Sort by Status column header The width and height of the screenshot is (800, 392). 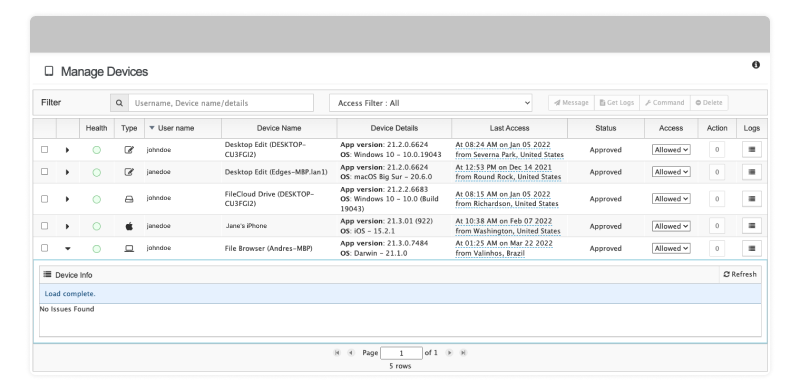click(x=606, y=128)
